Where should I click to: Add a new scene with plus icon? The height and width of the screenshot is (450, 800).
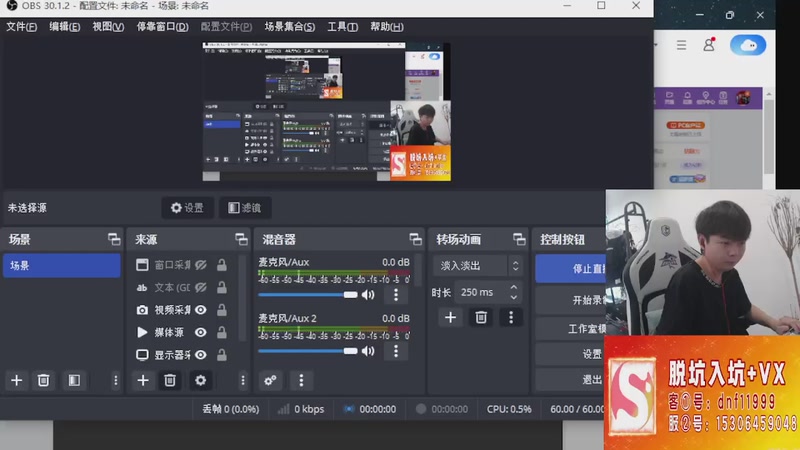coord(16,380)
